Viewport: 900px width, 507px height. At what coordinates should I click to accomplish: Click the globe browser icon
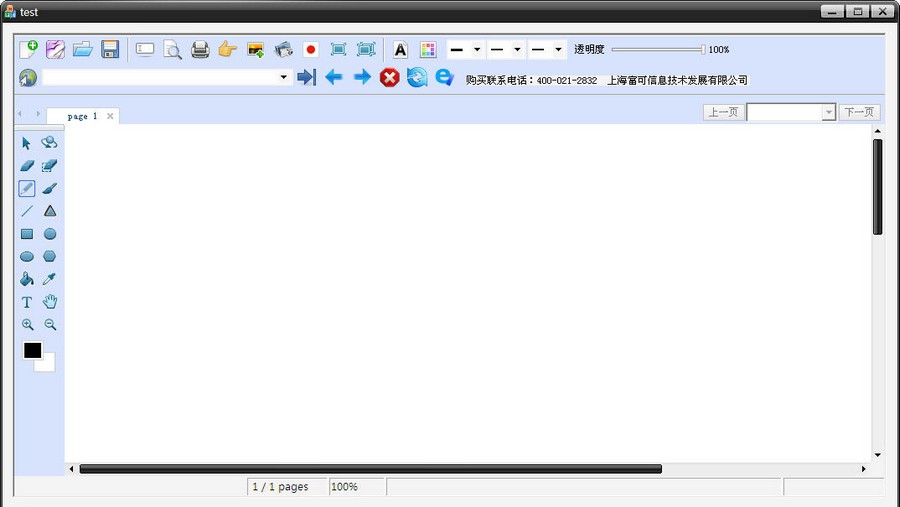pos(28,78)
